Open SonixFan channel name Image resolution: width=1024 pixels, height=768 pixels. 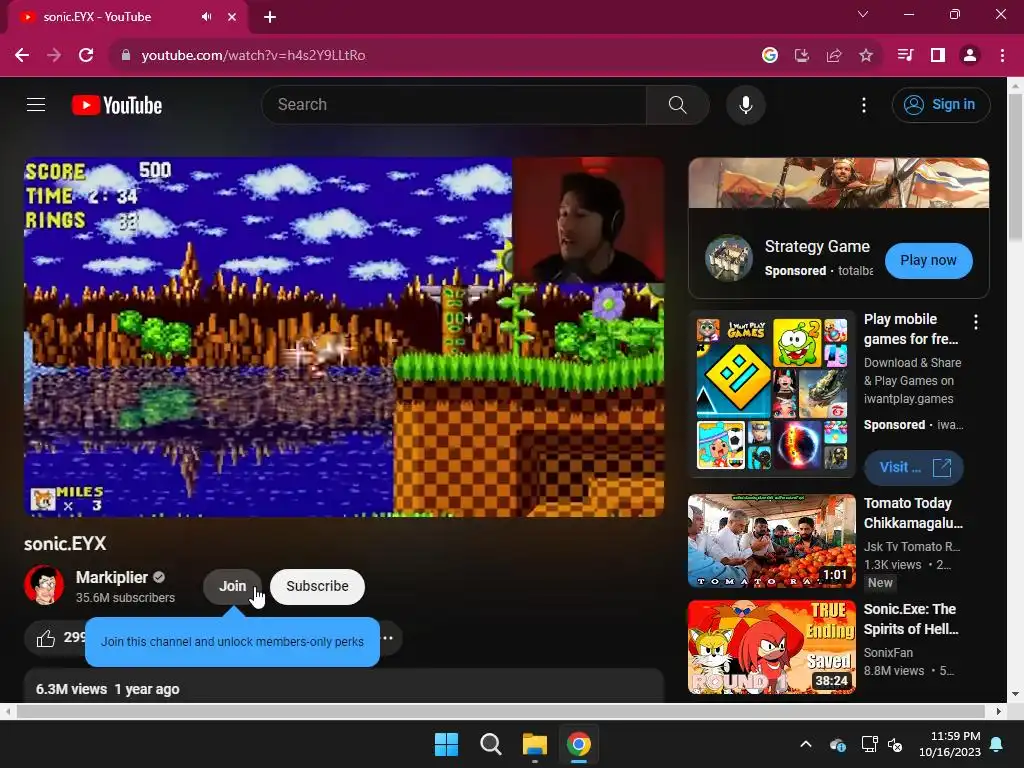[888, 652]
